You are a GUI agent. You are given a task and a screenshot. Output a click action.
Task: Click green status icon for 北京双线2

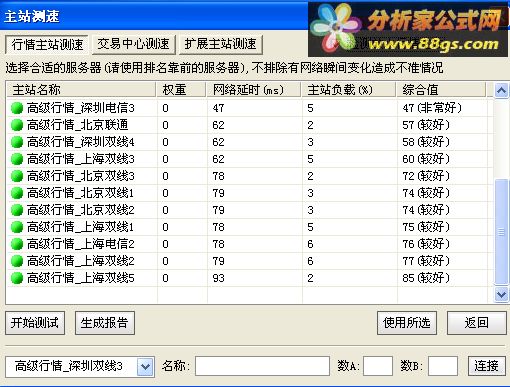tap(17, 210)
